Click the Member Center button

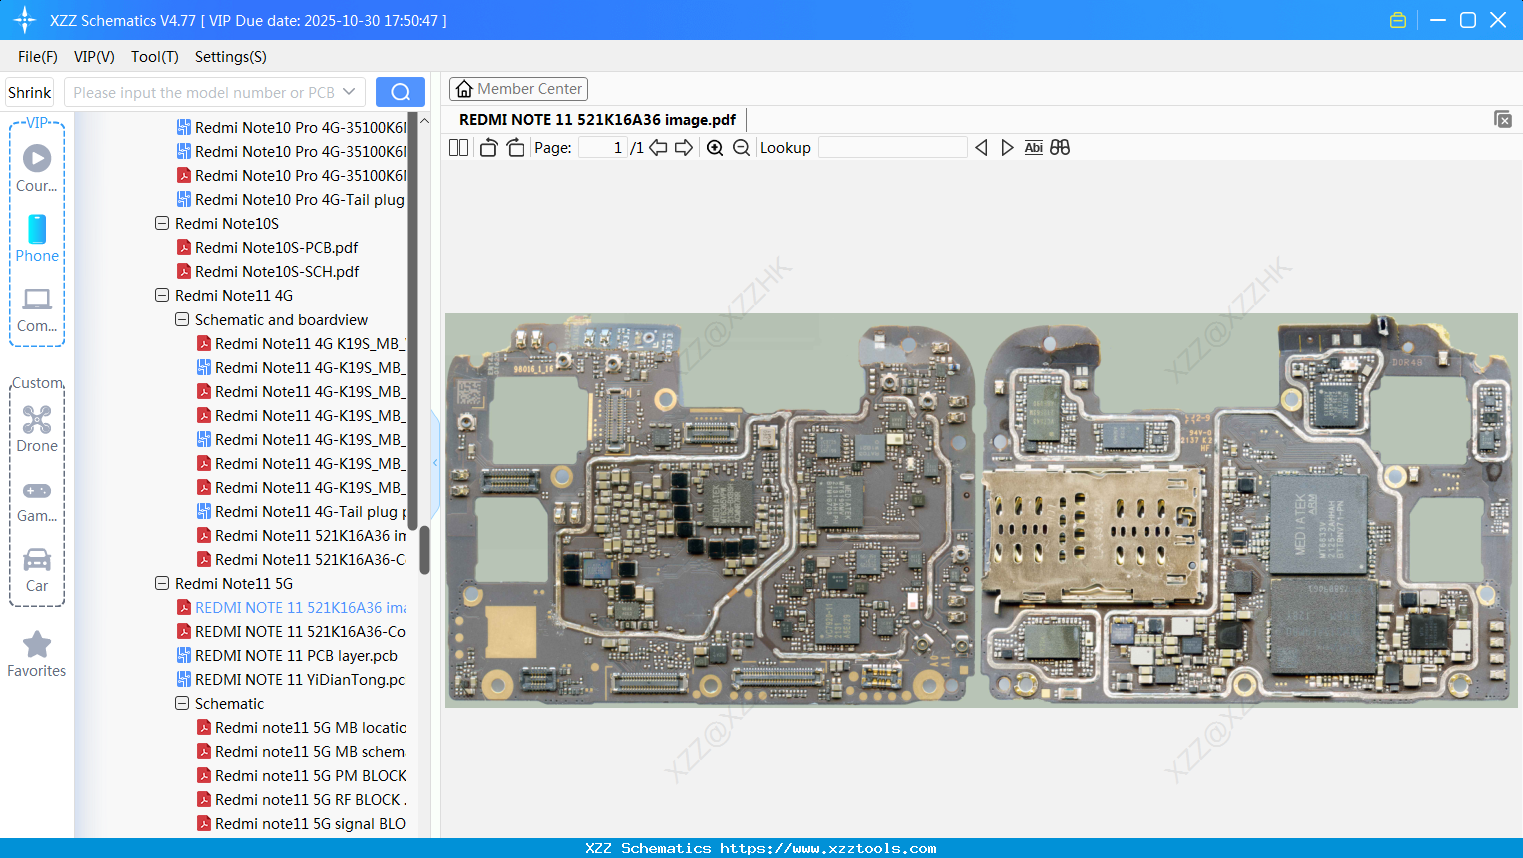(x=518, y=88)
